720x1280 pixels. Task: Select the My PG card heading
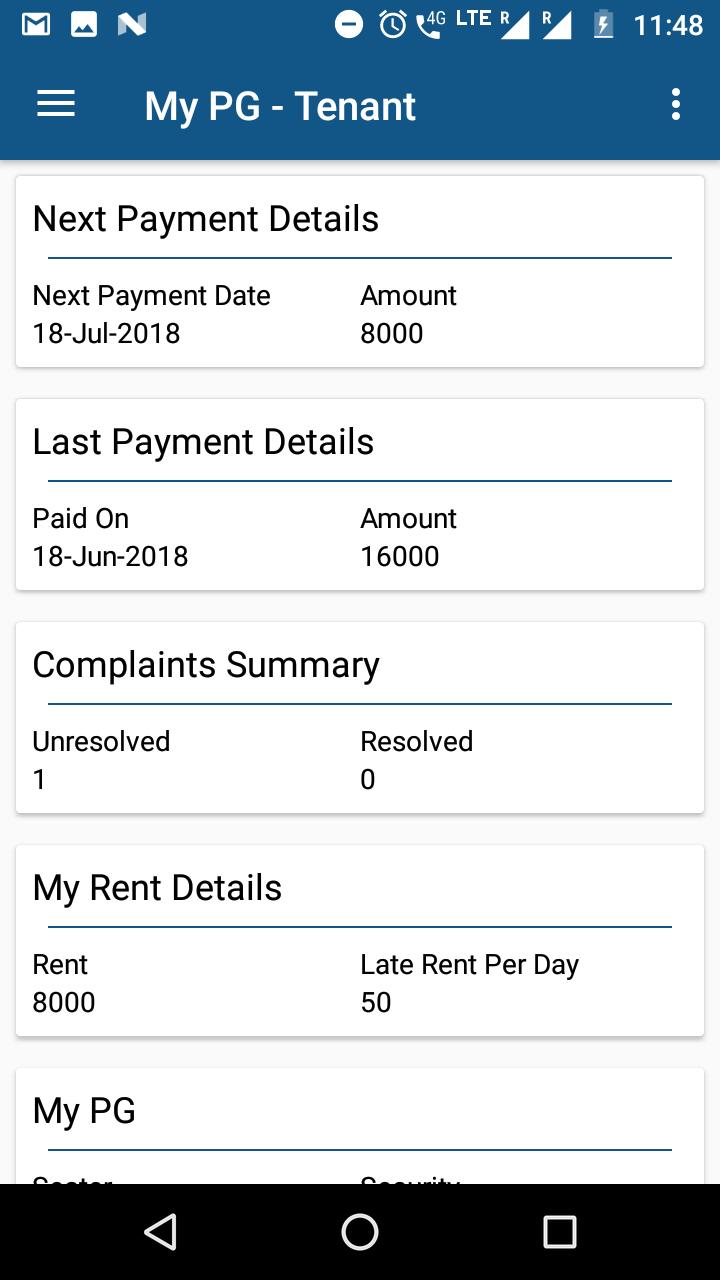(84, 1111)
